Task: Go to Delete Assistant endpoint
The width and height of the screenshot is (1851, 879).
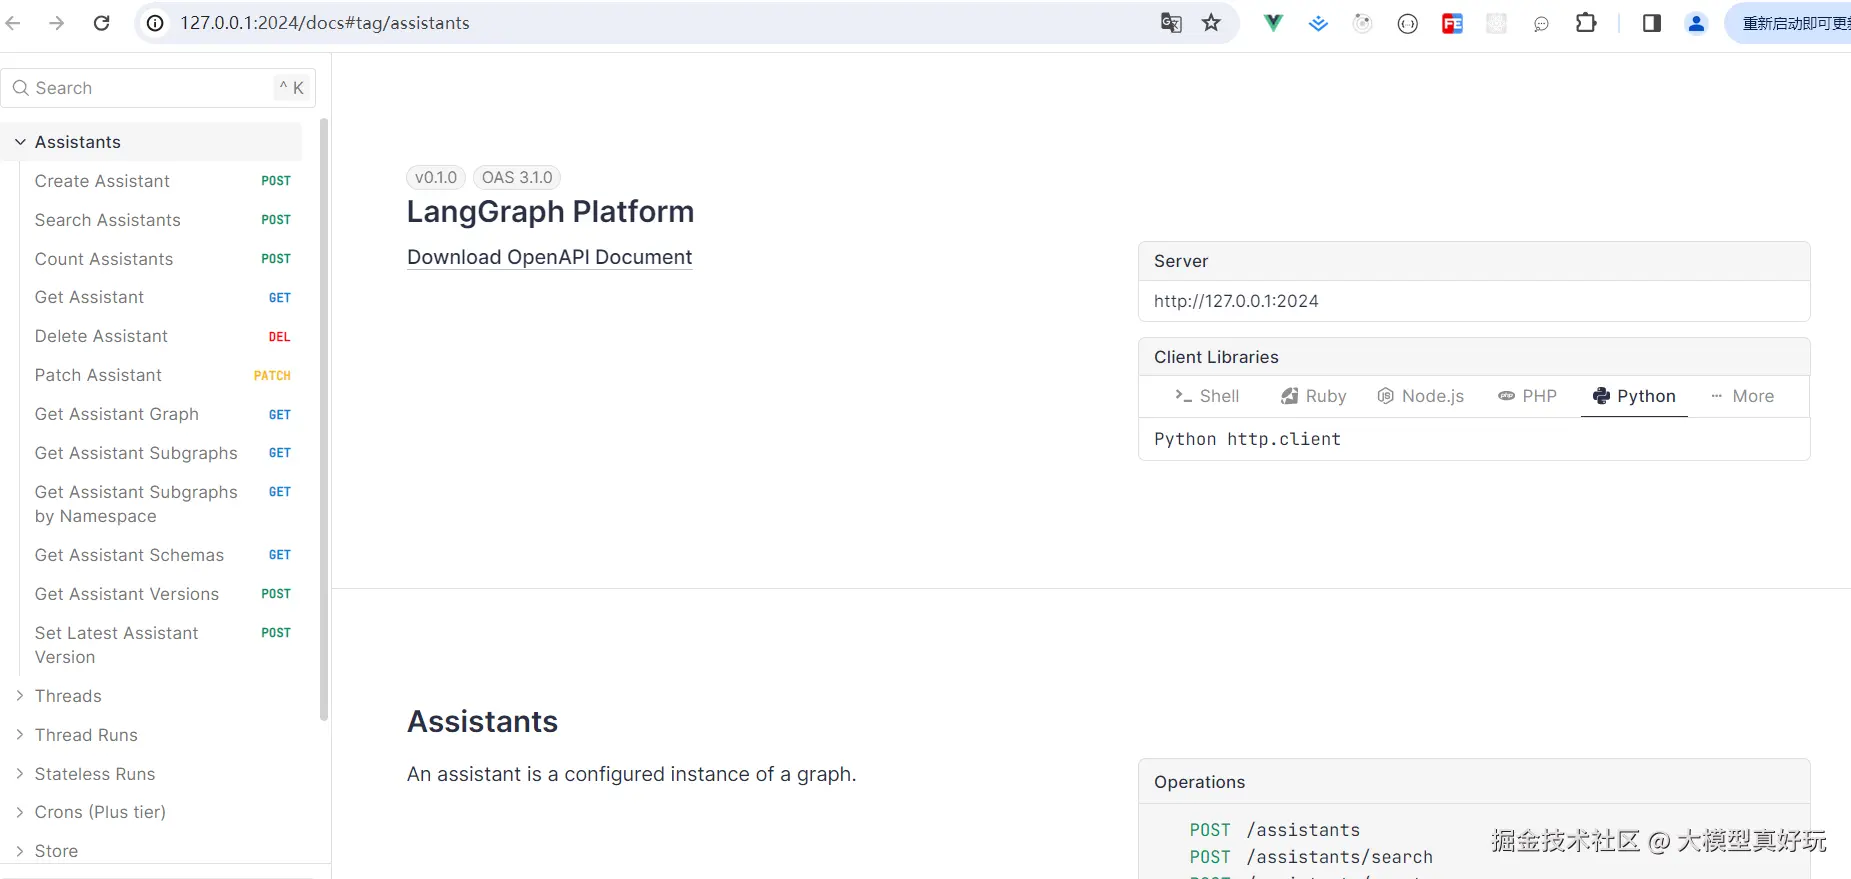Action: [101, 336]
